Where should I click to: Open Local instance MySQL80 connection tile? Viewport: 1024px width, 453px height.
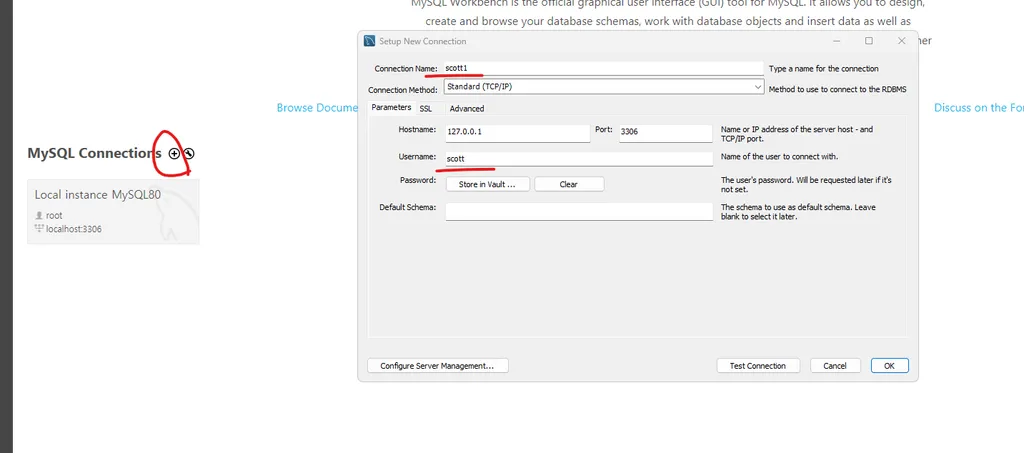[113, 211]
